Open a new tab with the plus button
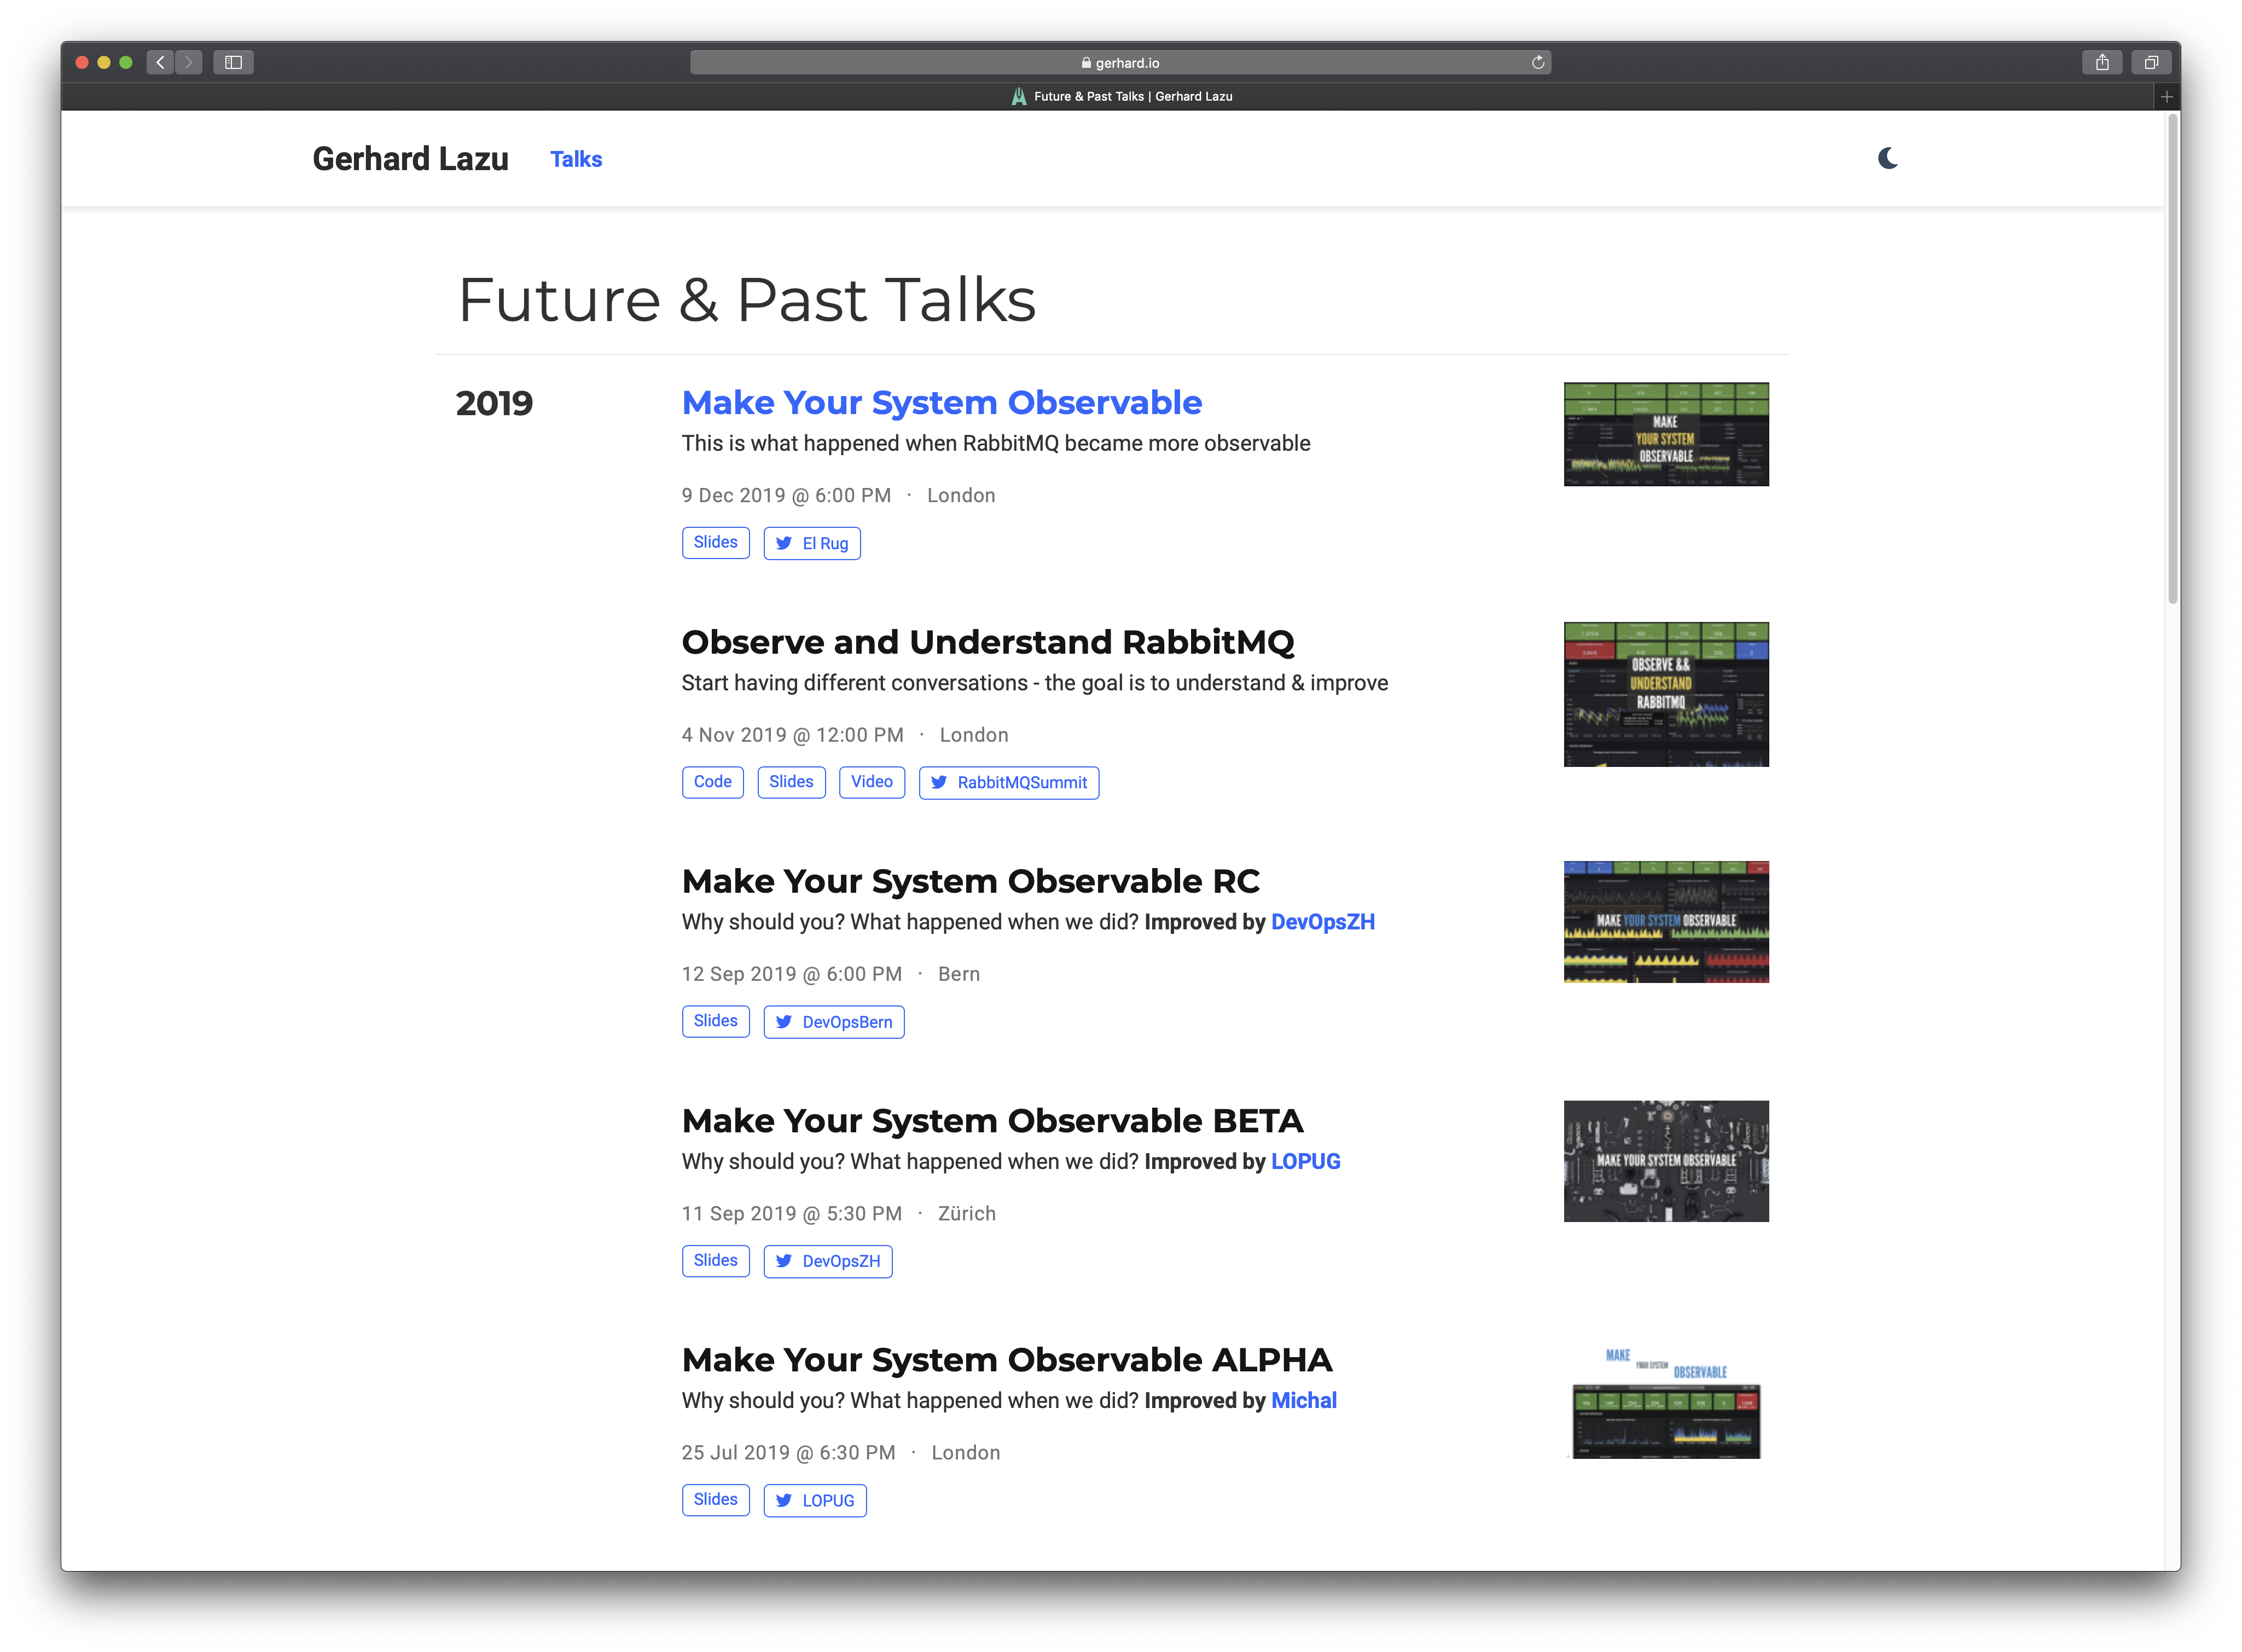This screenshot has width=2242, height=1652. coord(2166,97)
